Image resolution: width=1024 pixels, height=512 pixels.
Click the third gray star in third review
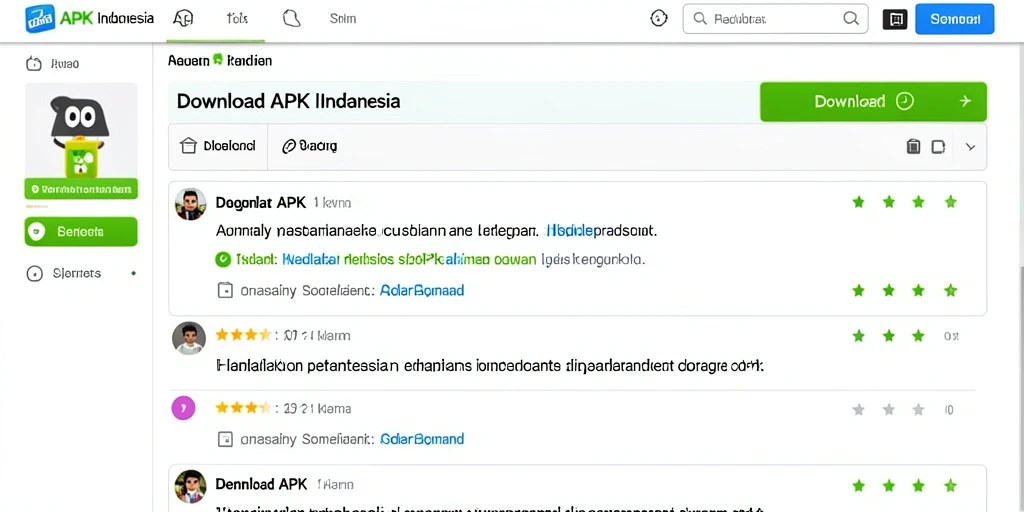[918, 409]
